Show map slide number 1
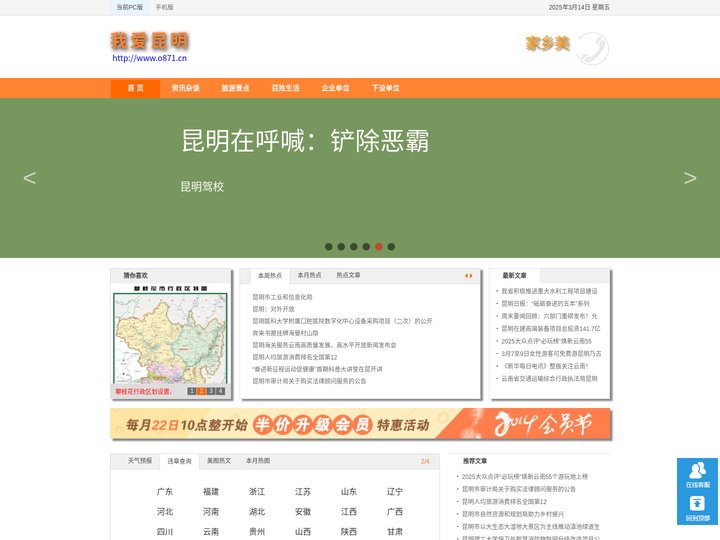720x540 pixels. click(192, 391)
